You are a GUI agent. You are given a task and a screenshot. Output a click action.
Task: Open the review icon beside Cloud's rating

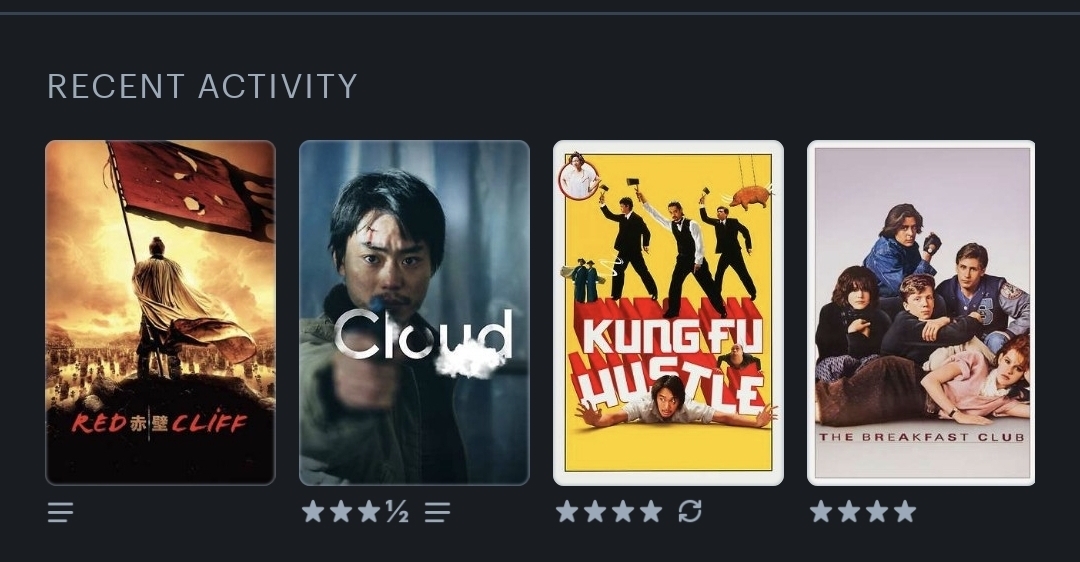click(x=437, y=512)
